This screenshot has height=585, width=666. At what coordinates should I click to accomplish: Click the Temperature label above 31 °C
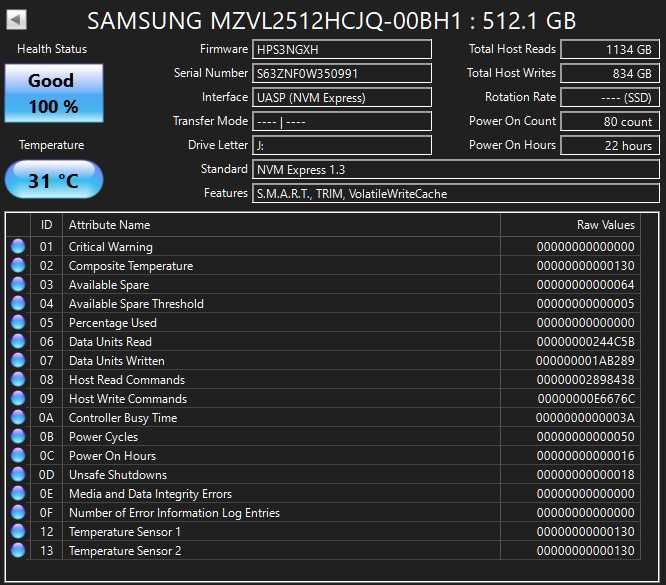(x=51, y=145)
